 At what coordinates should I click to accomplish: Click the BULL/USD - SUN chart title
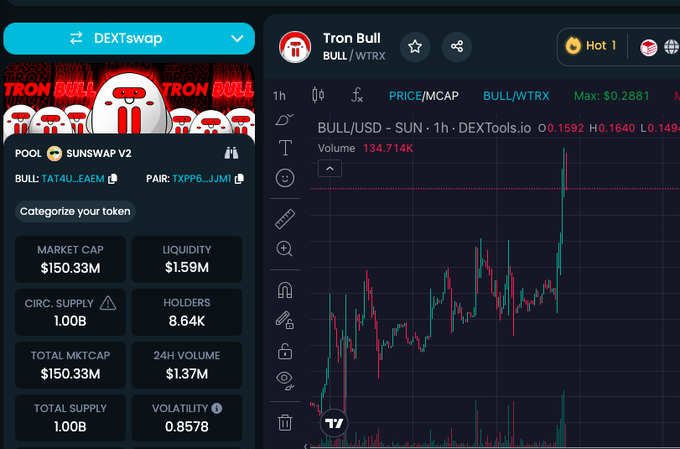click(424, 128)
